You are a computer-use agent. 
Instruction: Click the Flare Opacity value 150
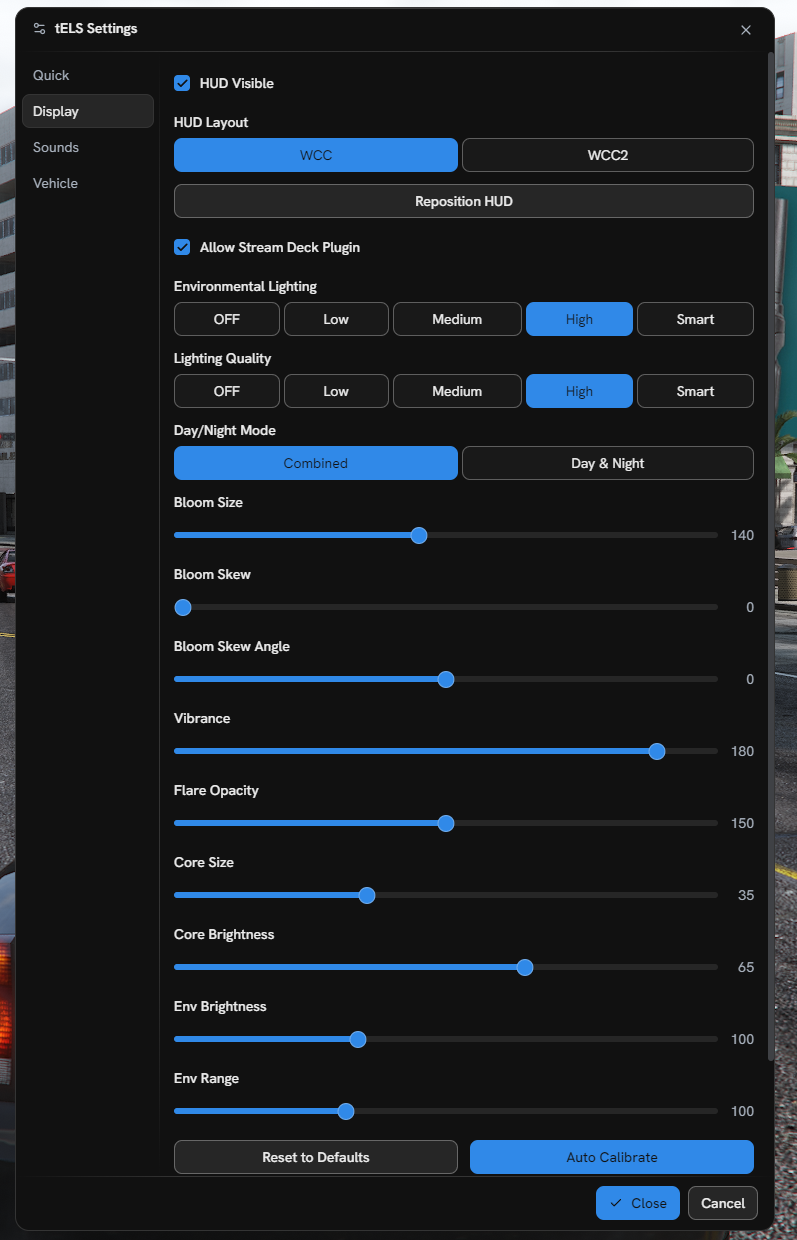[742, 823]
